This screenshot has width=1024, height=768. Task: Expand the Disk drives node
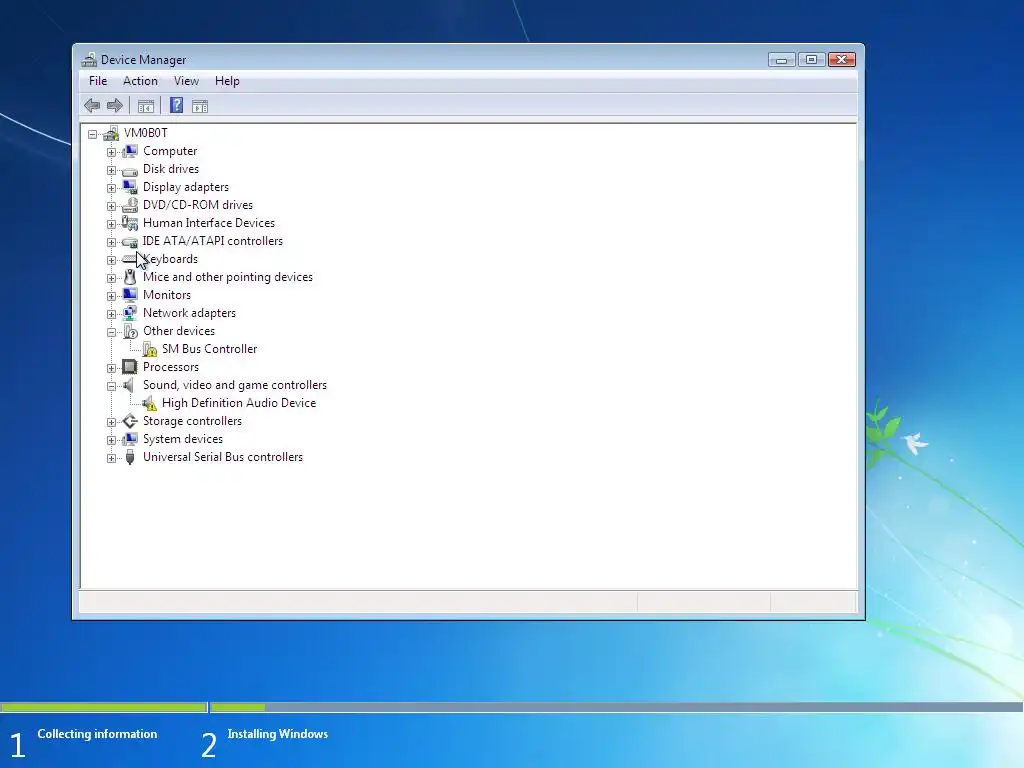click(111, 170)
